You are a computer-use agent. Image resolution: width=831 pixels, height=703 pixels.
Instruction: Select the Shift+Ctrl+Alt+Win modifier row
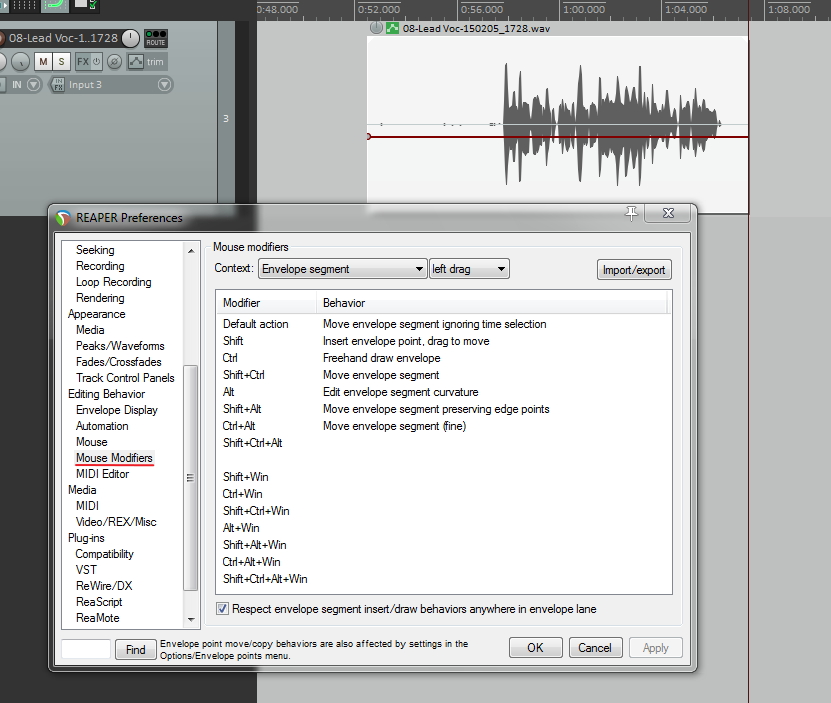point(443,578)
